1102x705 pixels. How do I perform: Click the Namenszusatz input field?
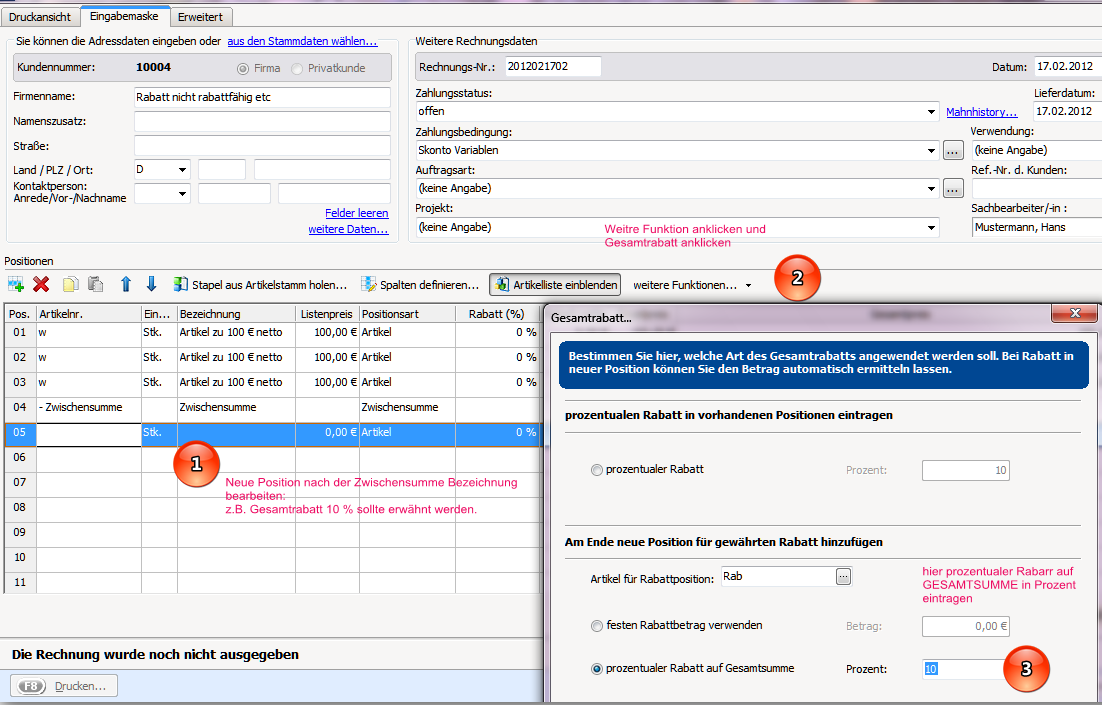262,122
